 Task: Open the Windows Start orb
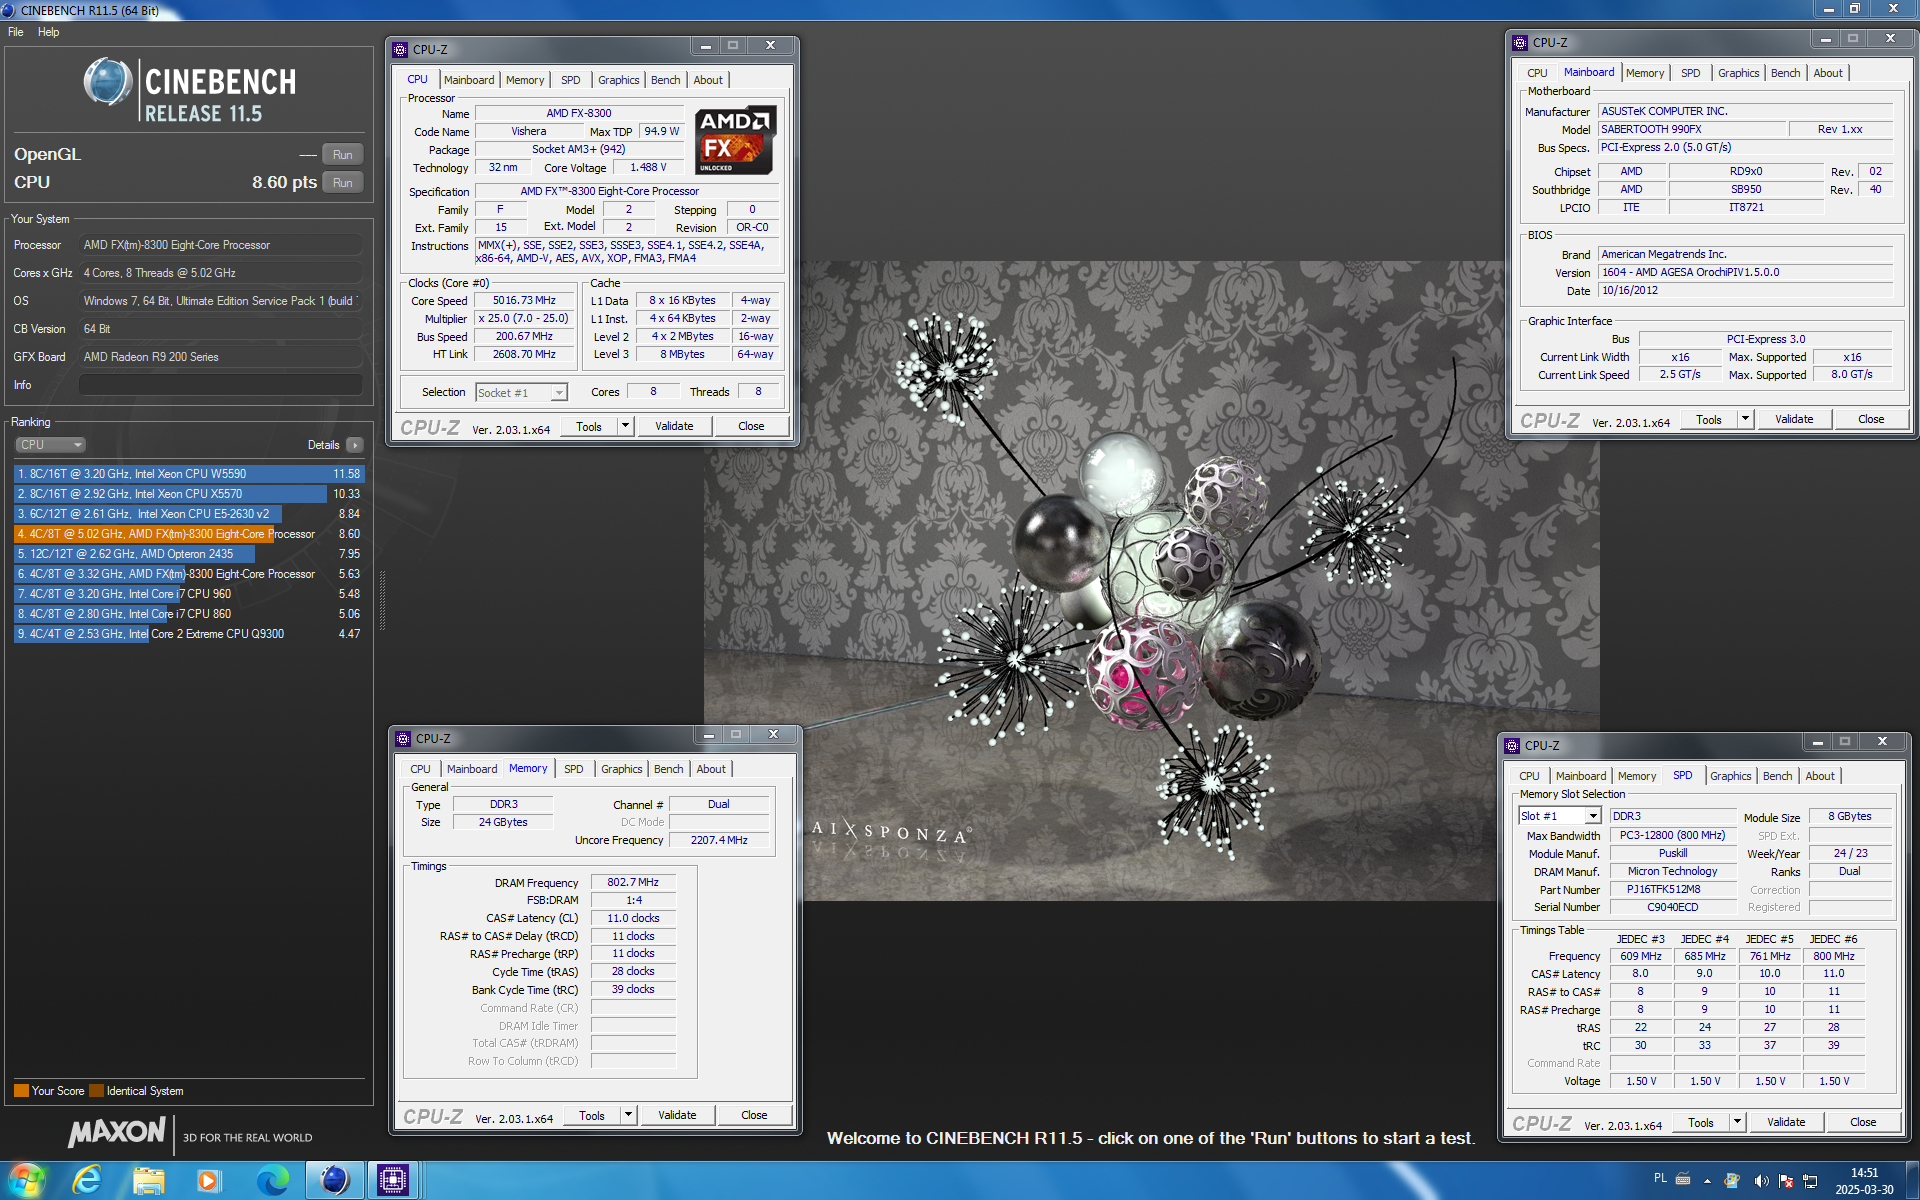[x=27, y=1180]
